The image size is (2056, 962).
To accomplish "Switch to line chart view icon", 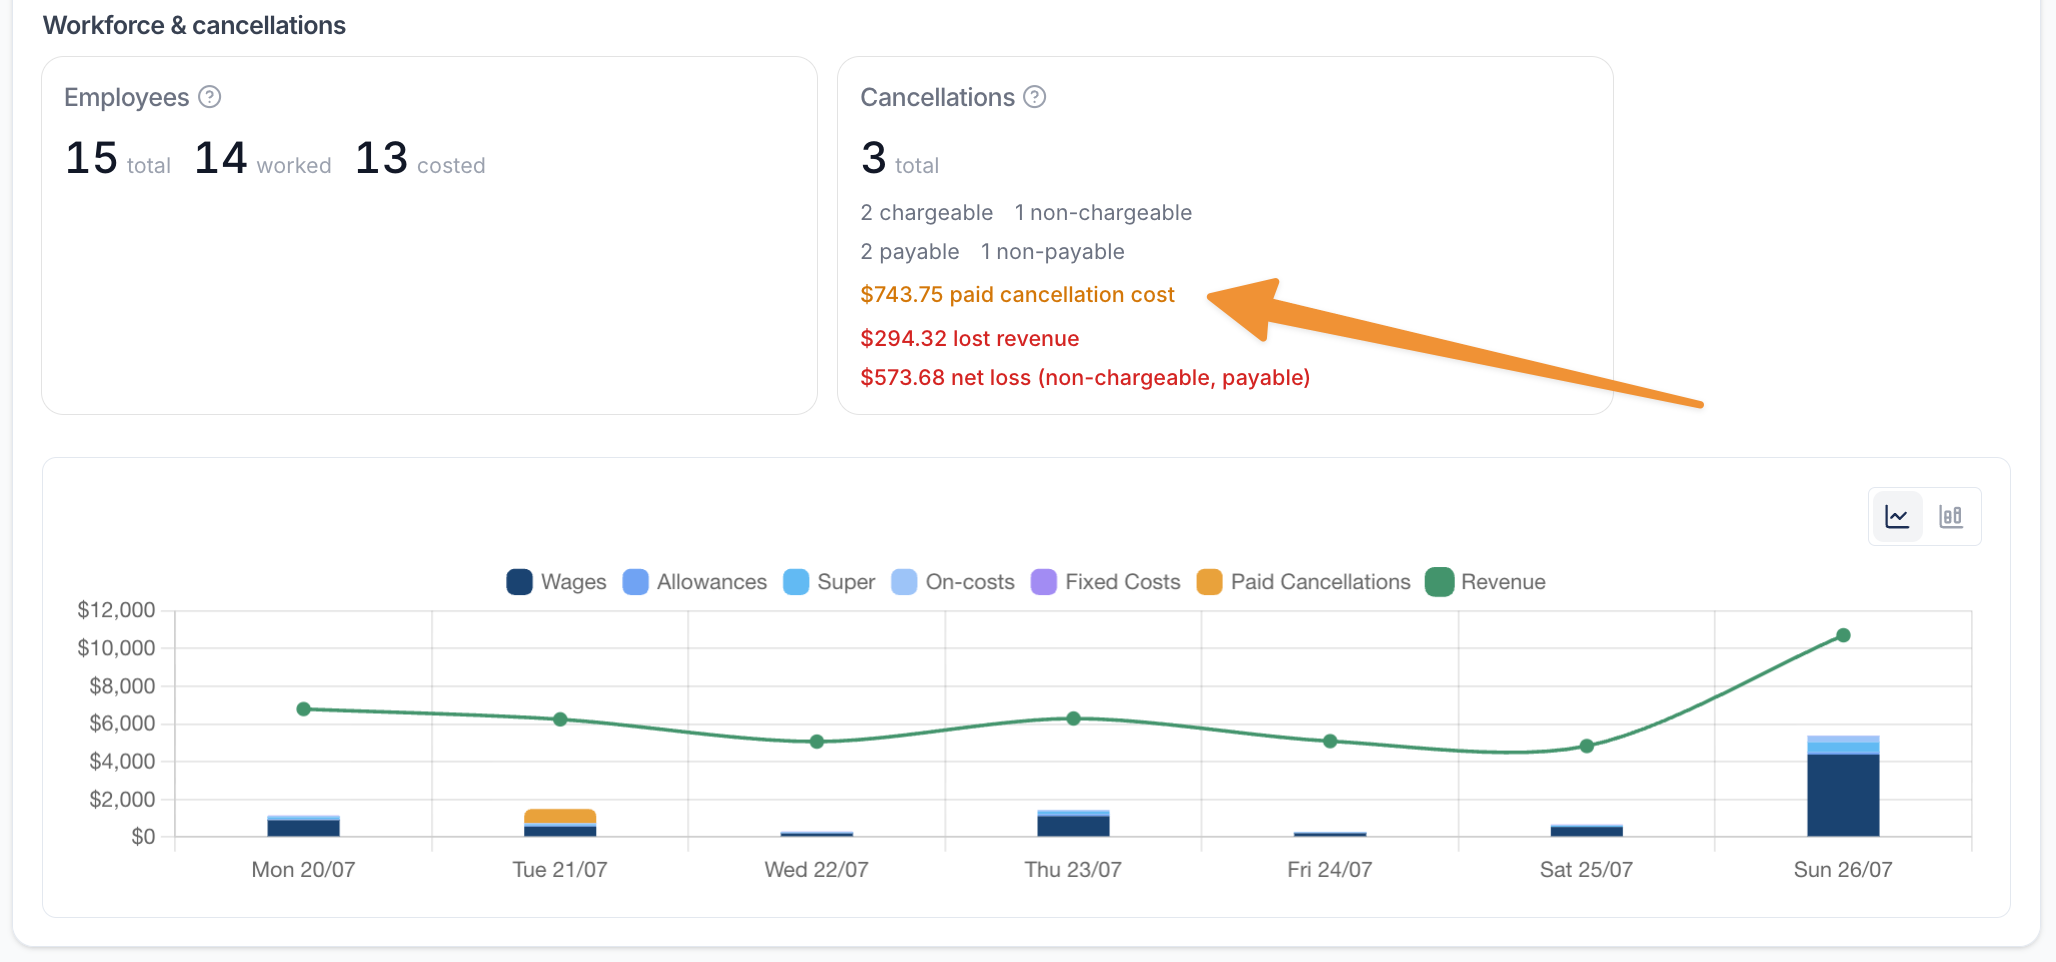I will (x=1897, y=516).
